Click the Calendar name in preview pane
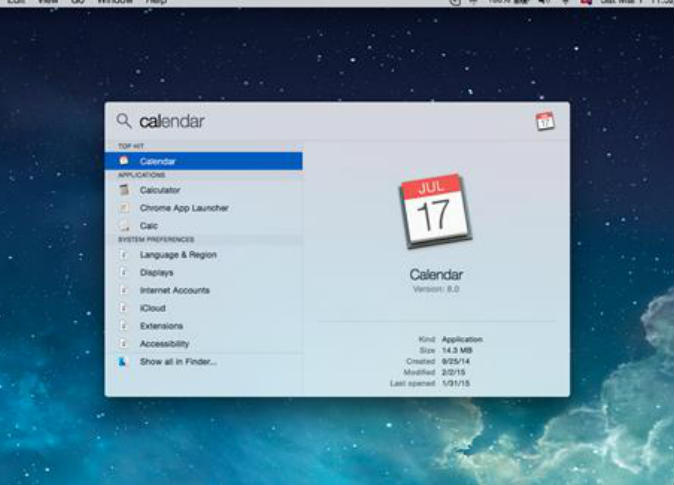Viewport: 674px width, 485px height. pyautogui.click(x=436, y=274)
